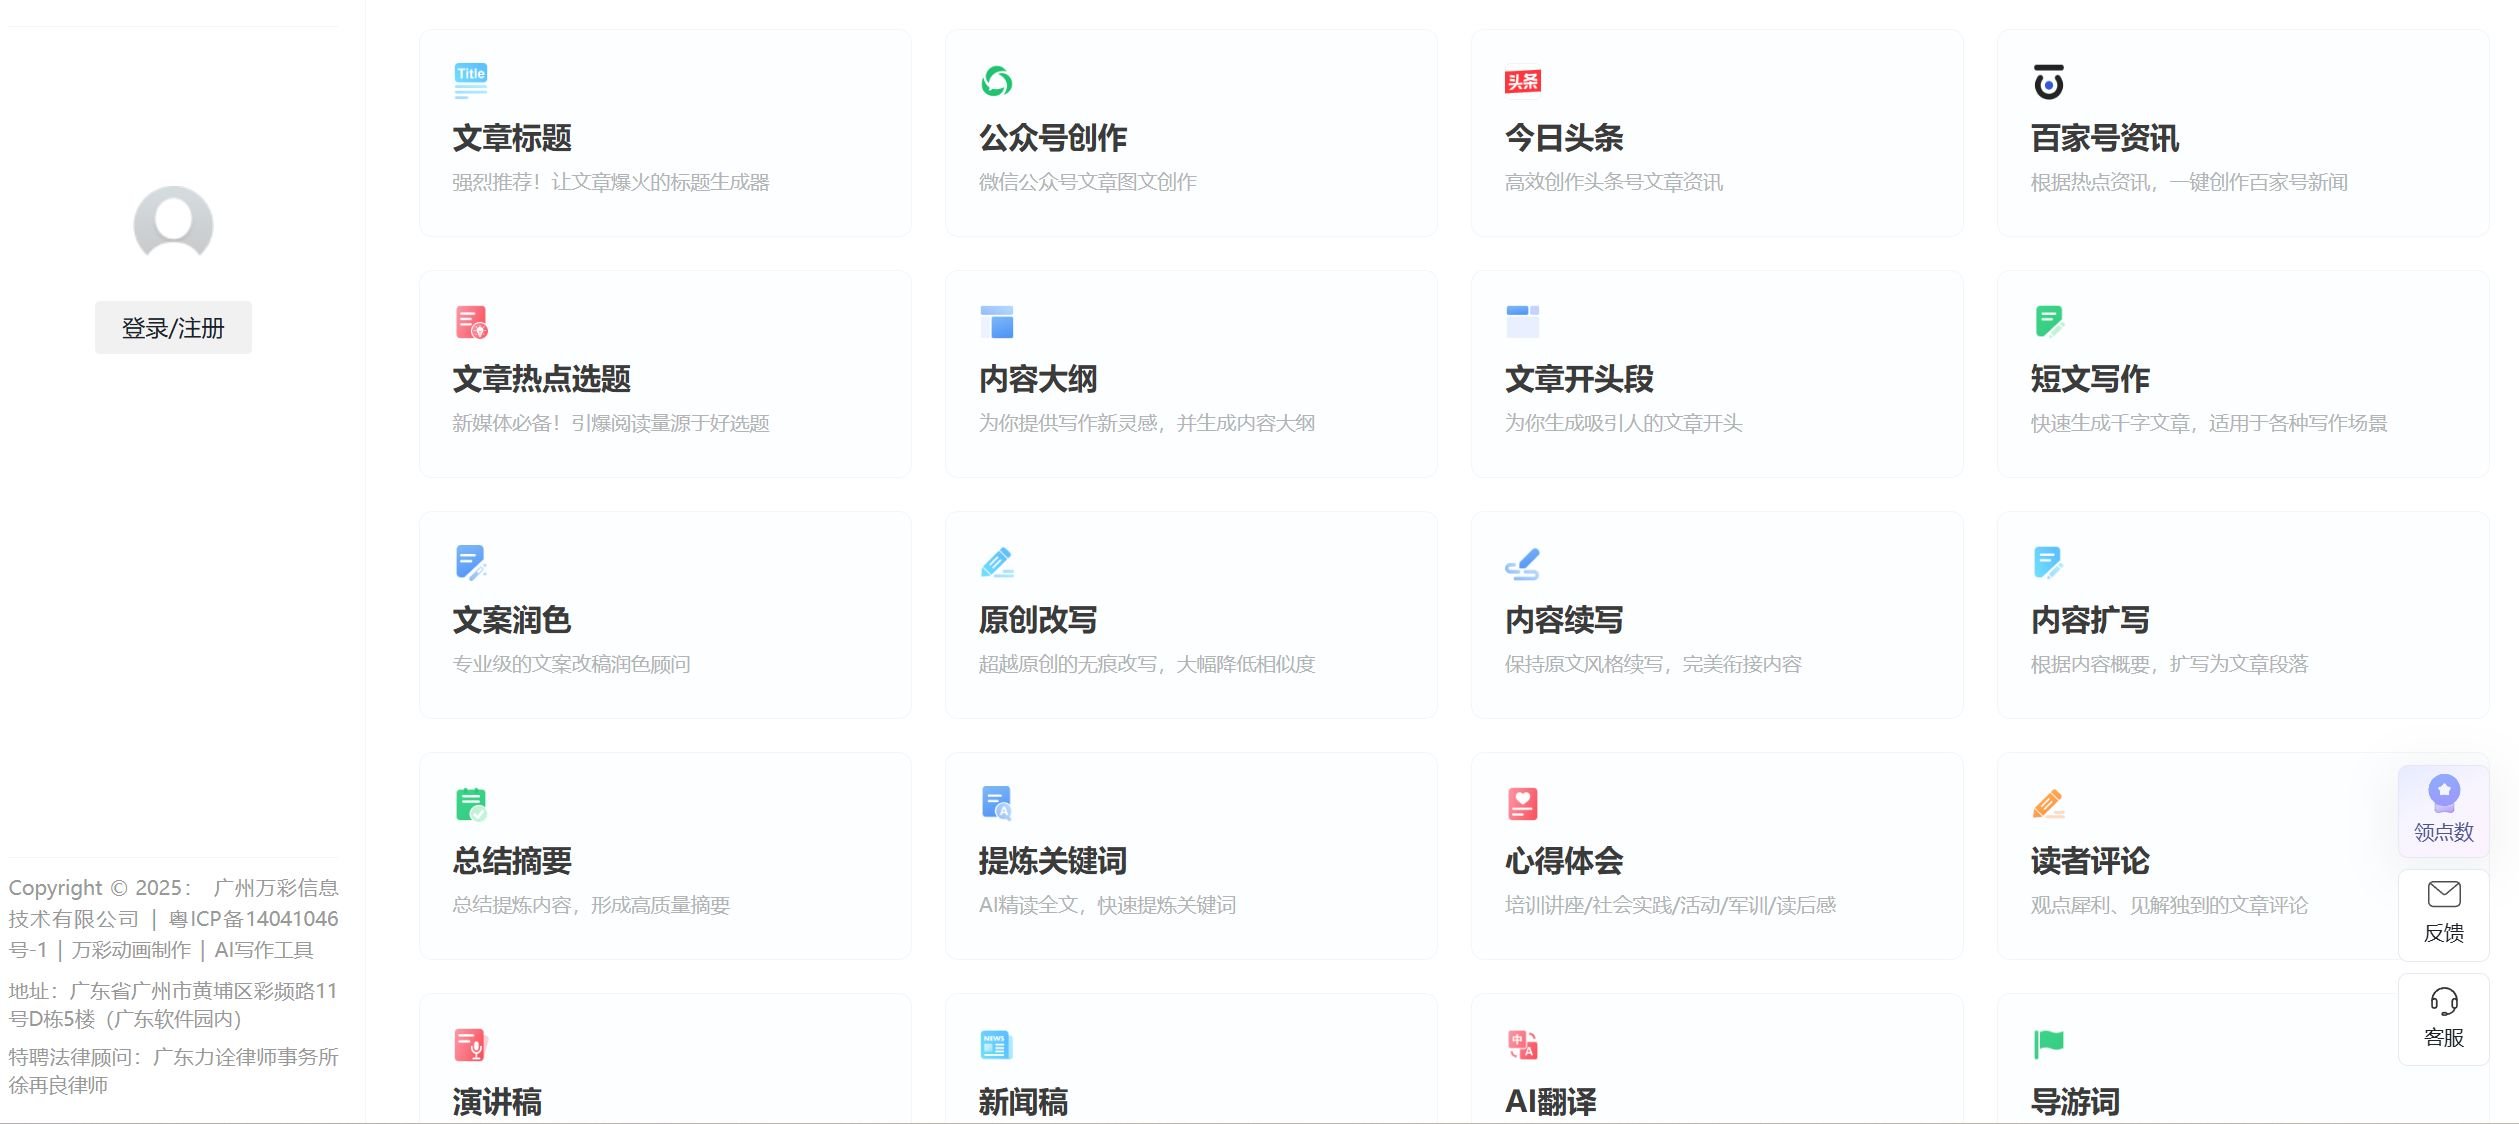Select the 文章热点选题 heading
This screenshot has height=1124, width=2519.
click(x=542, y=379)
